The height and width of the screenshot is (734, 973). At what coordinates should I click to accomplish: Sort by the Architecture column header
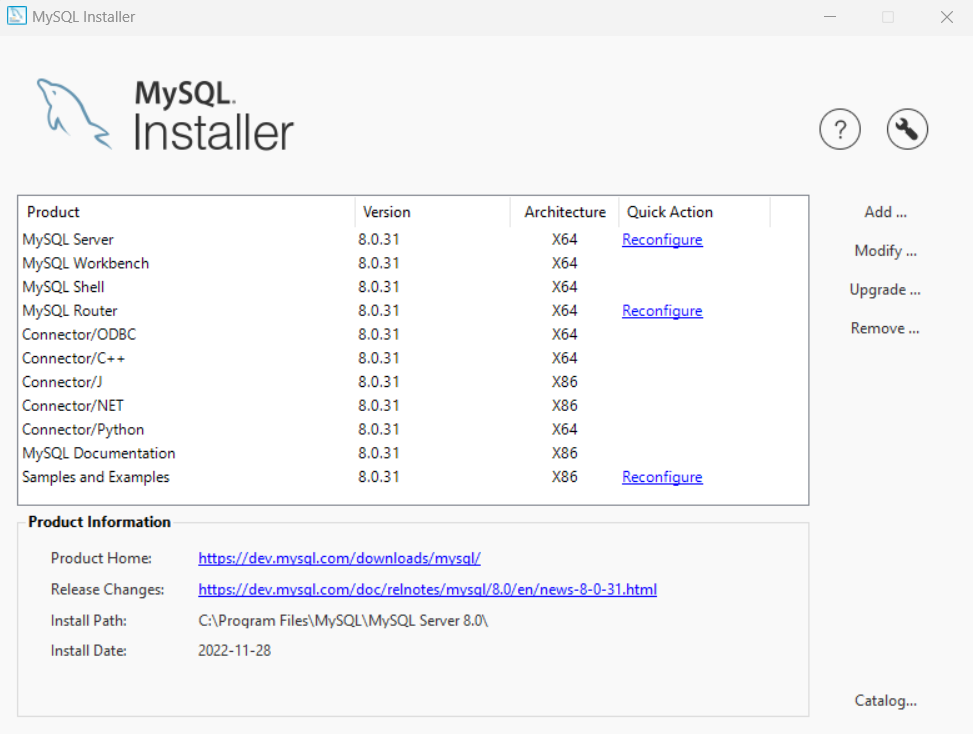[x=565, y=212]
